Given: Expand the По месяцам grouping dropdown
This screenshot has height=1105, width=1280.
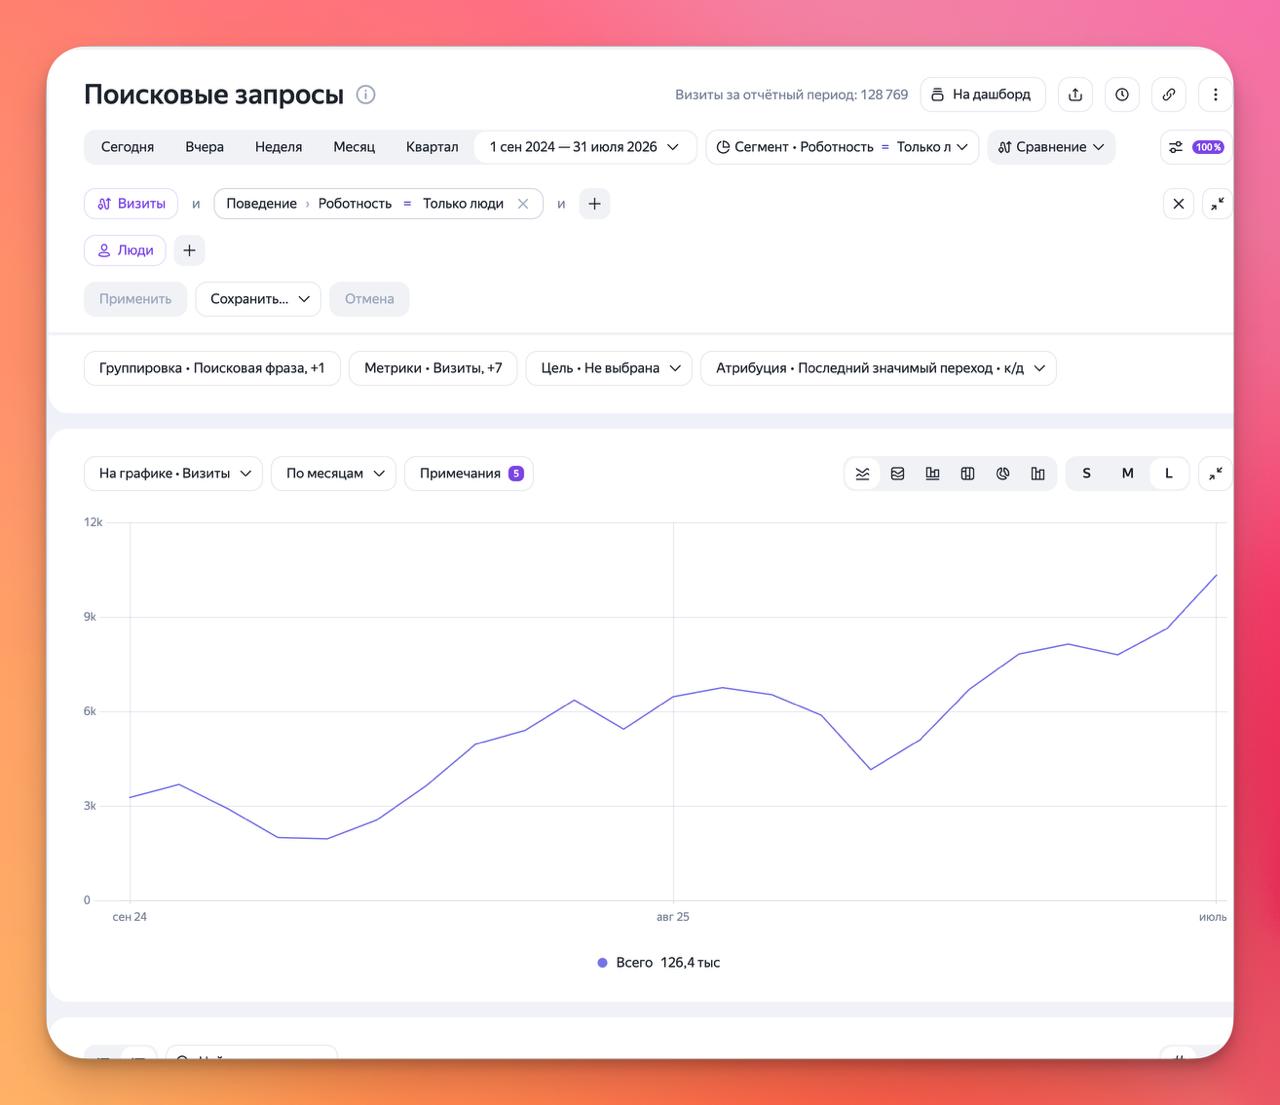Looking at the screenshot, I should [334, 474].
